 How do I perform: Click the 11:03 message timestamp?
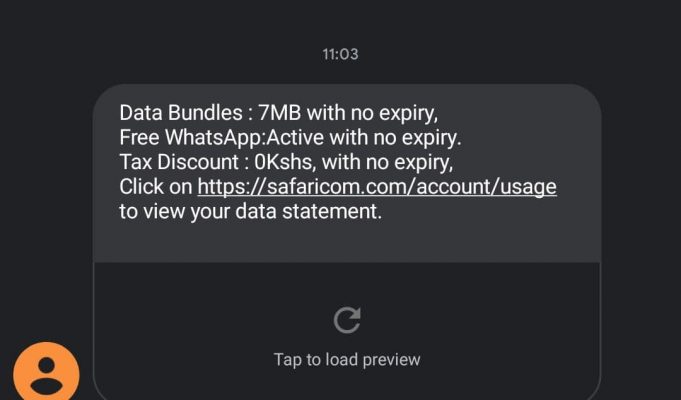point(340,54)
